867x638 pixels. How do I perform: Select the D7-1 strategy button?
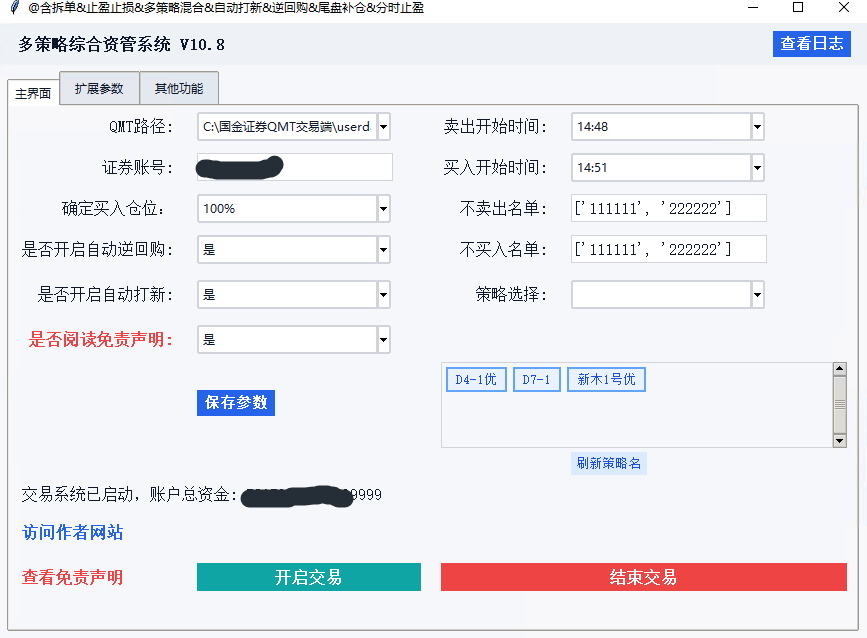click(x=536, y=379)
